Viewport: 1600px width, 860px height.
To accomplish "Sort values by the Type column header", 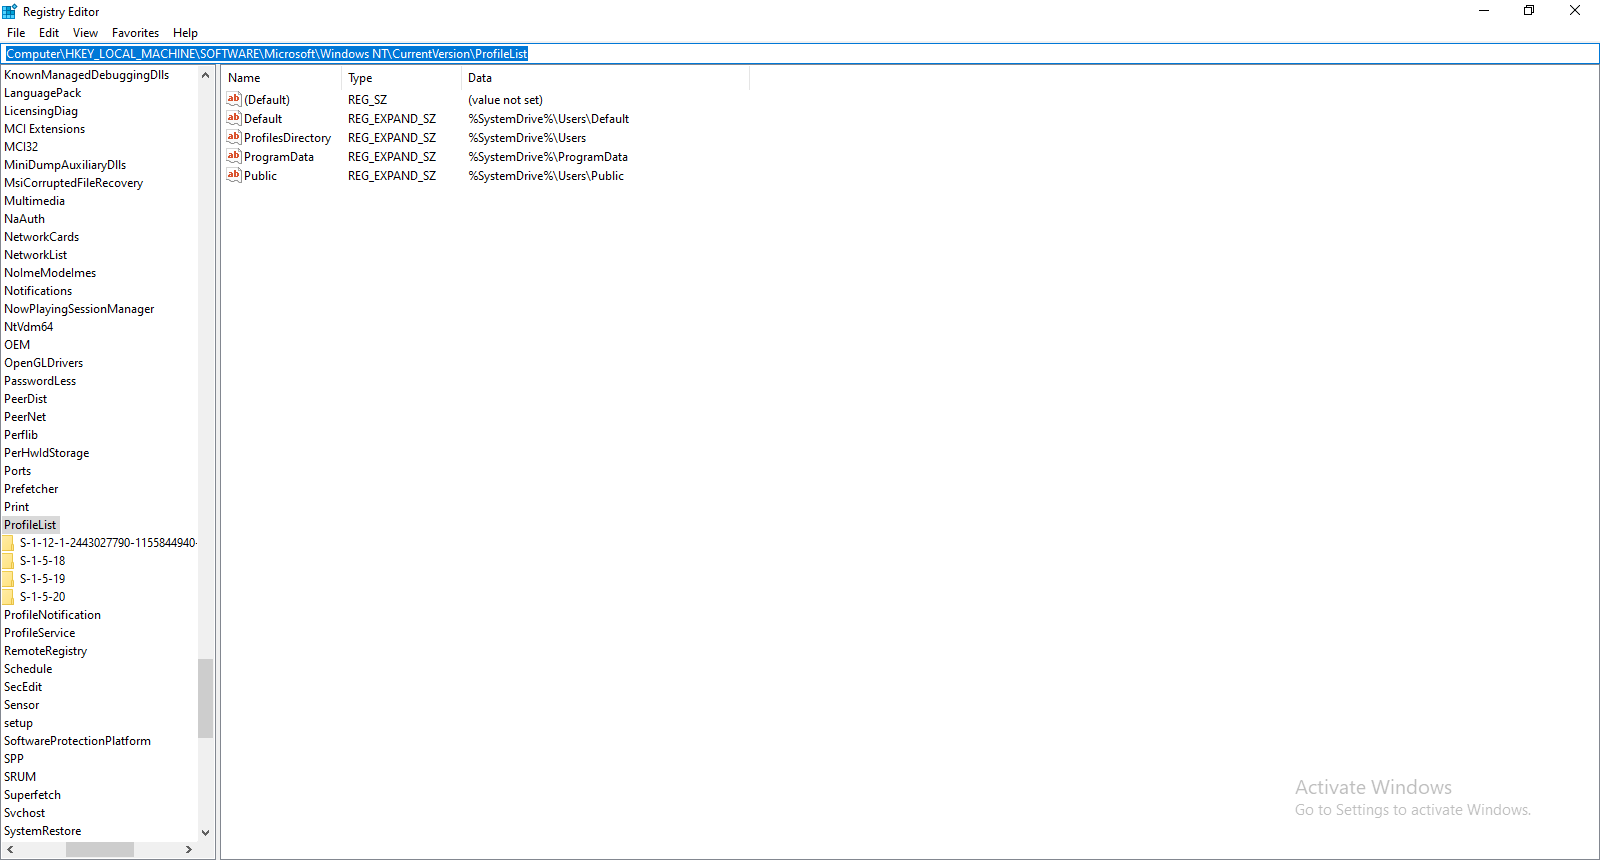I will coord(401,78).
